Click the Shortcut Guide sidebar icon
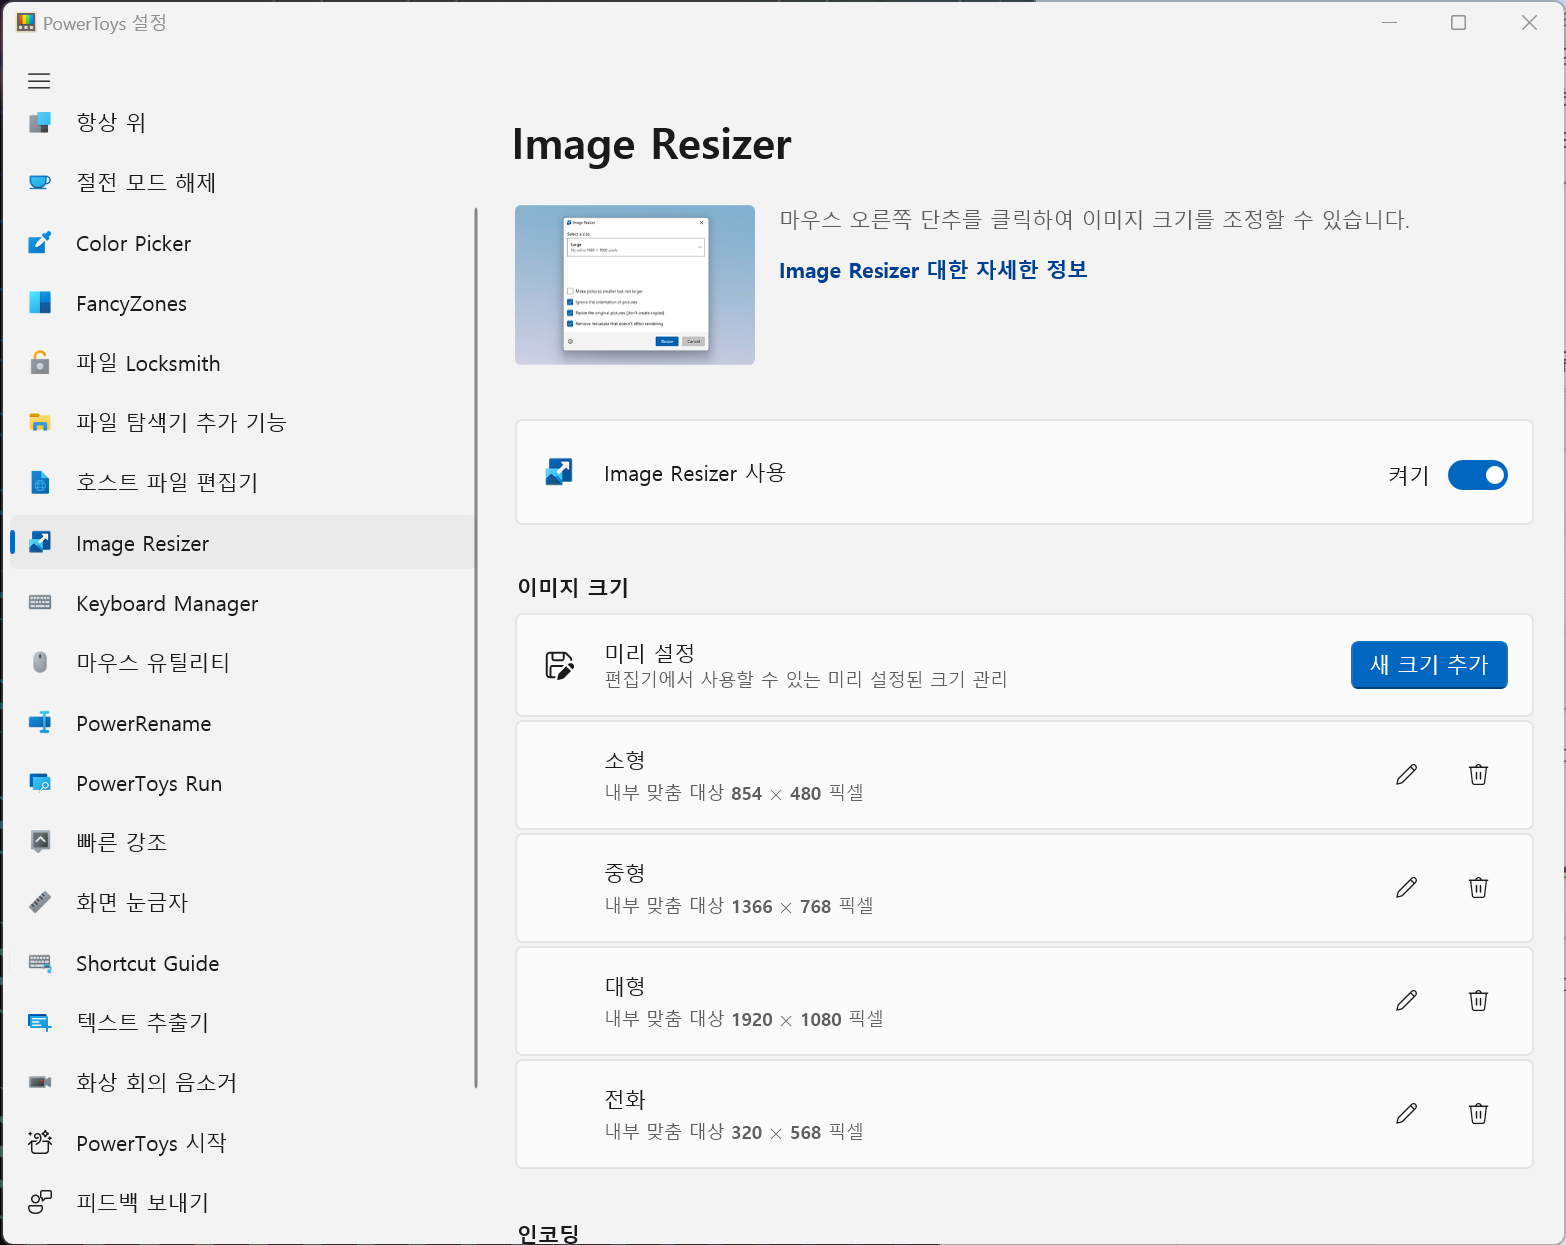This screenshot has height=1245, width=1566. point(40,963)
